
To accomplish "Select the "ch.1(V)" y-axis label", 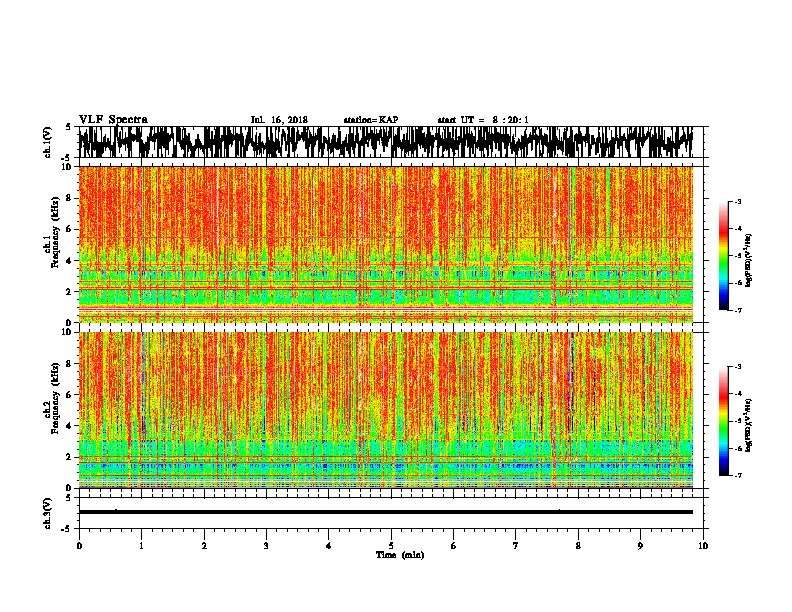I will [47, 142].
